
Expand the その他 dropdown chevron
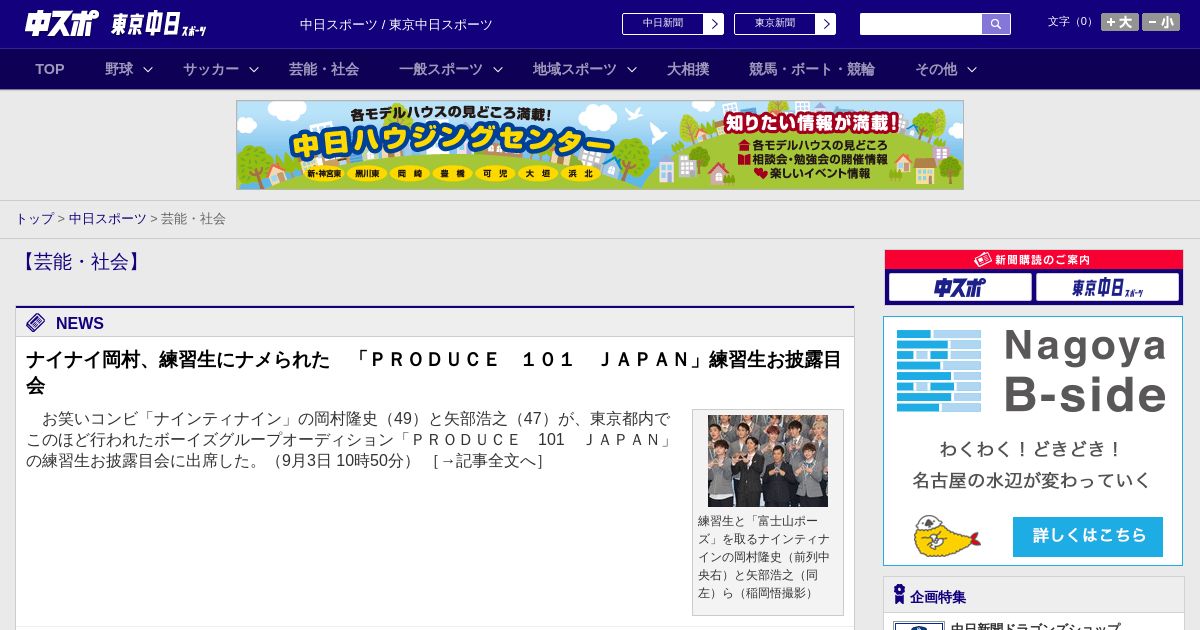[x=972, y=69]
